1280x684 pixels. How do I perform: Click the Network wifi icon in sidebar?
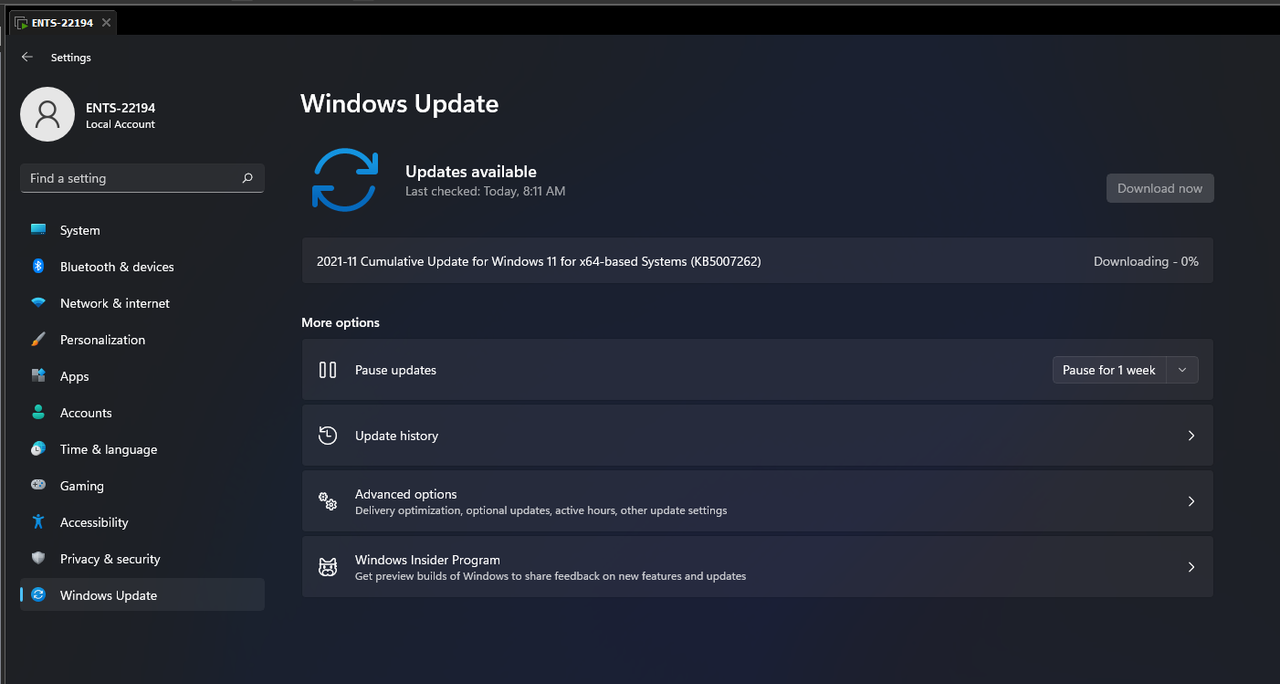[x=38, y=303]
